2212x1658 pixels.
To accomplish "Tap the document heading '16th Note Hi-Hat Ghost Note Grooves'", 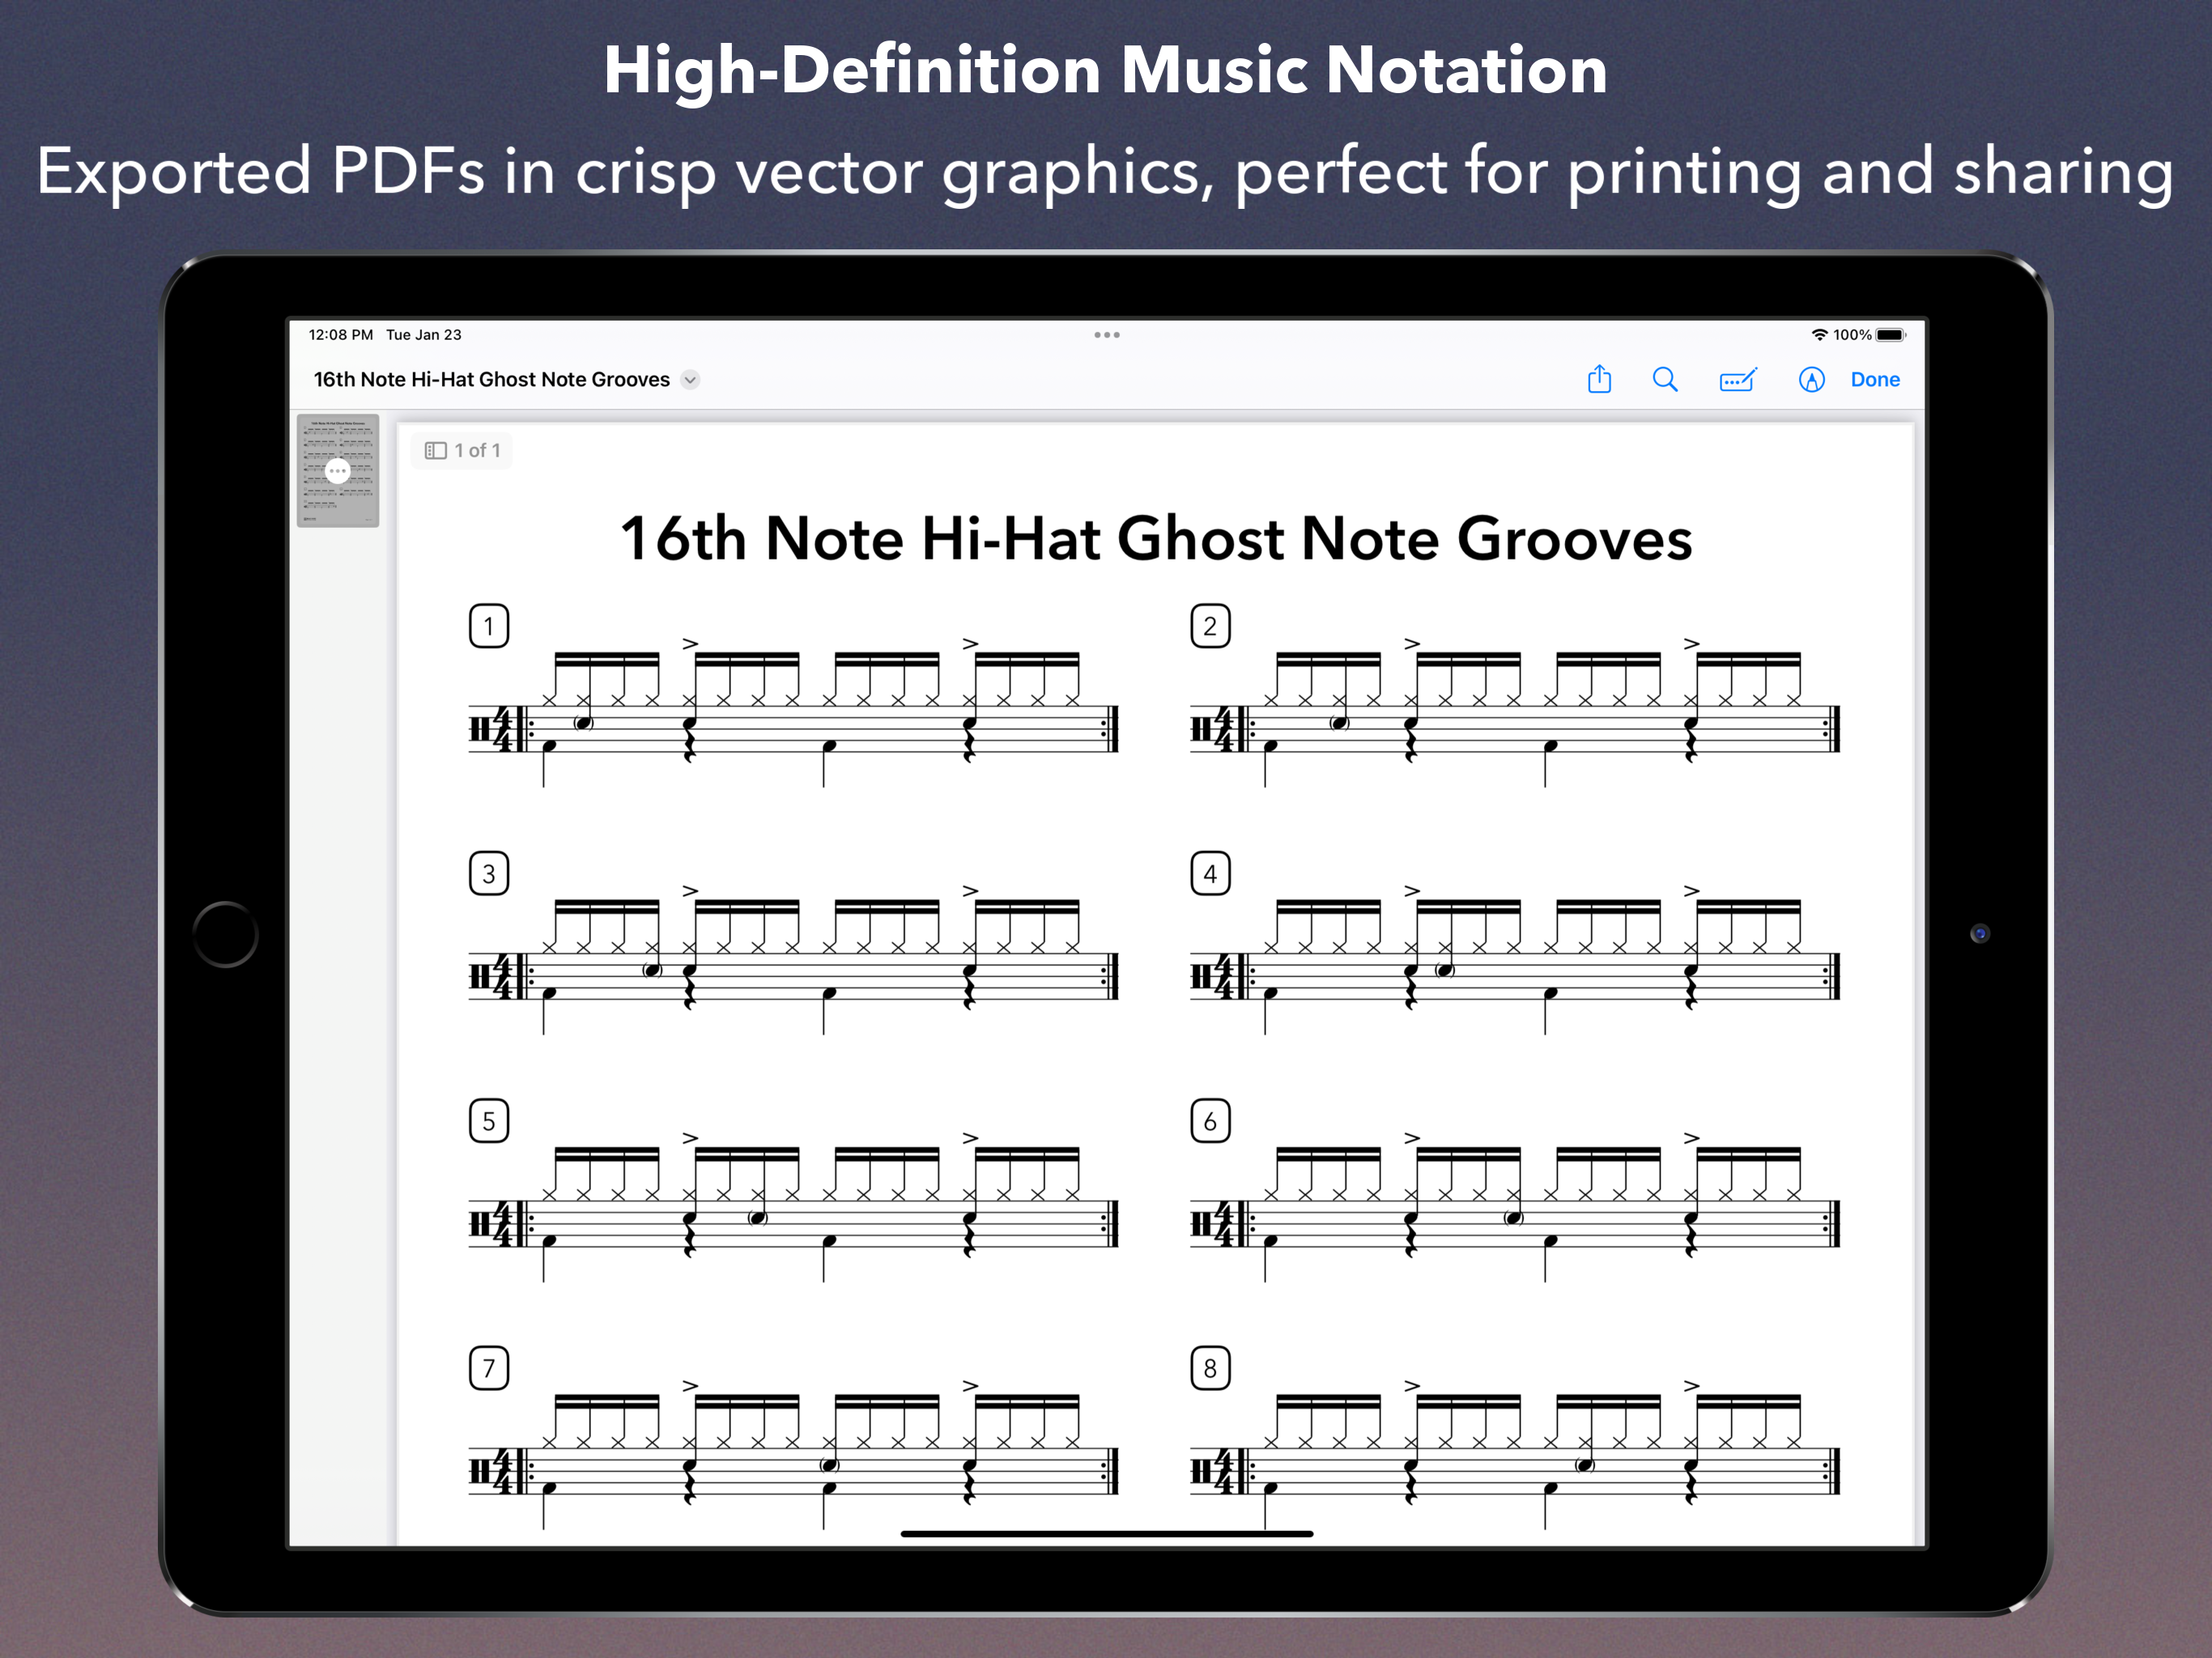I will (x=1156, y=538).
